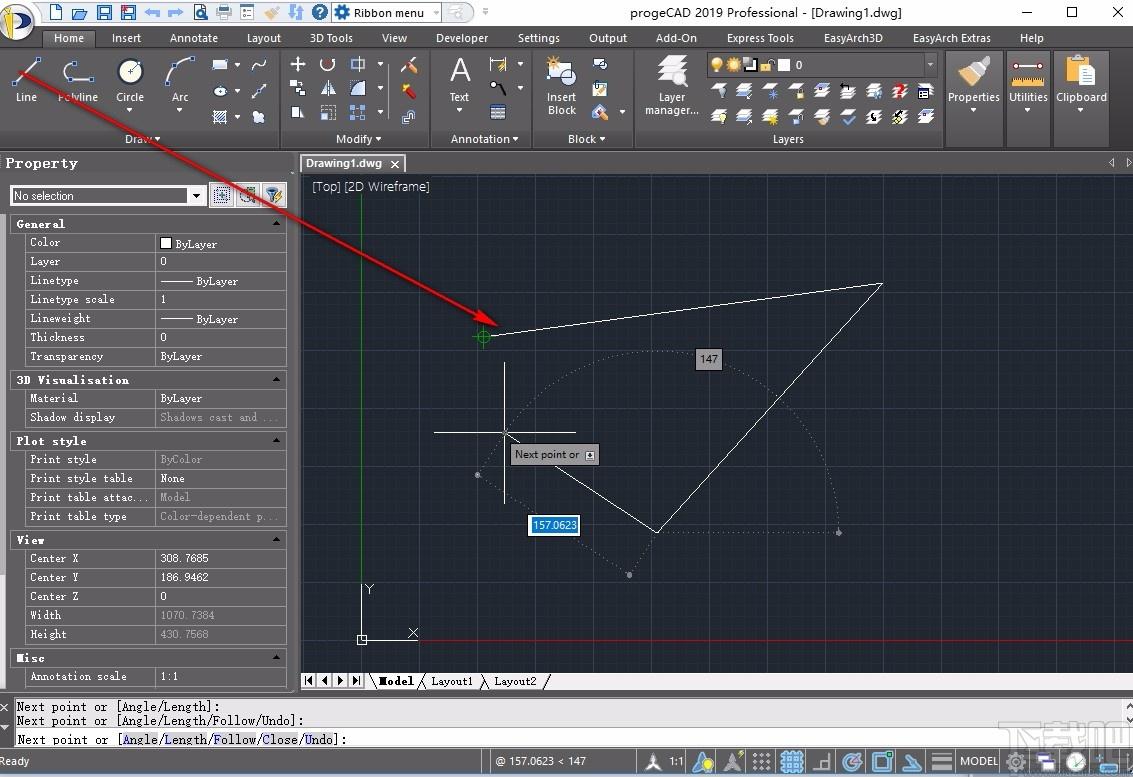The image size is (1133, 777).
Task: Select the Arc tool
Action: coord(179,80)
